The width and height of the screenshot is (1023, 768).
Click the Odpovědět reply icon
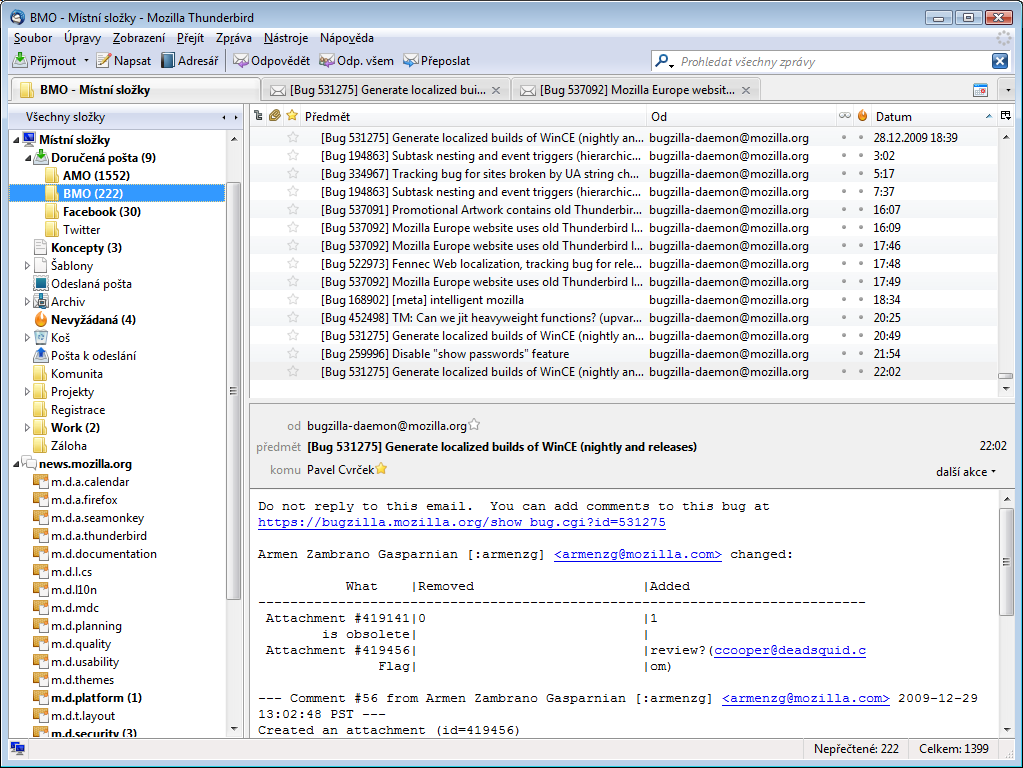(x=241, y=61)
